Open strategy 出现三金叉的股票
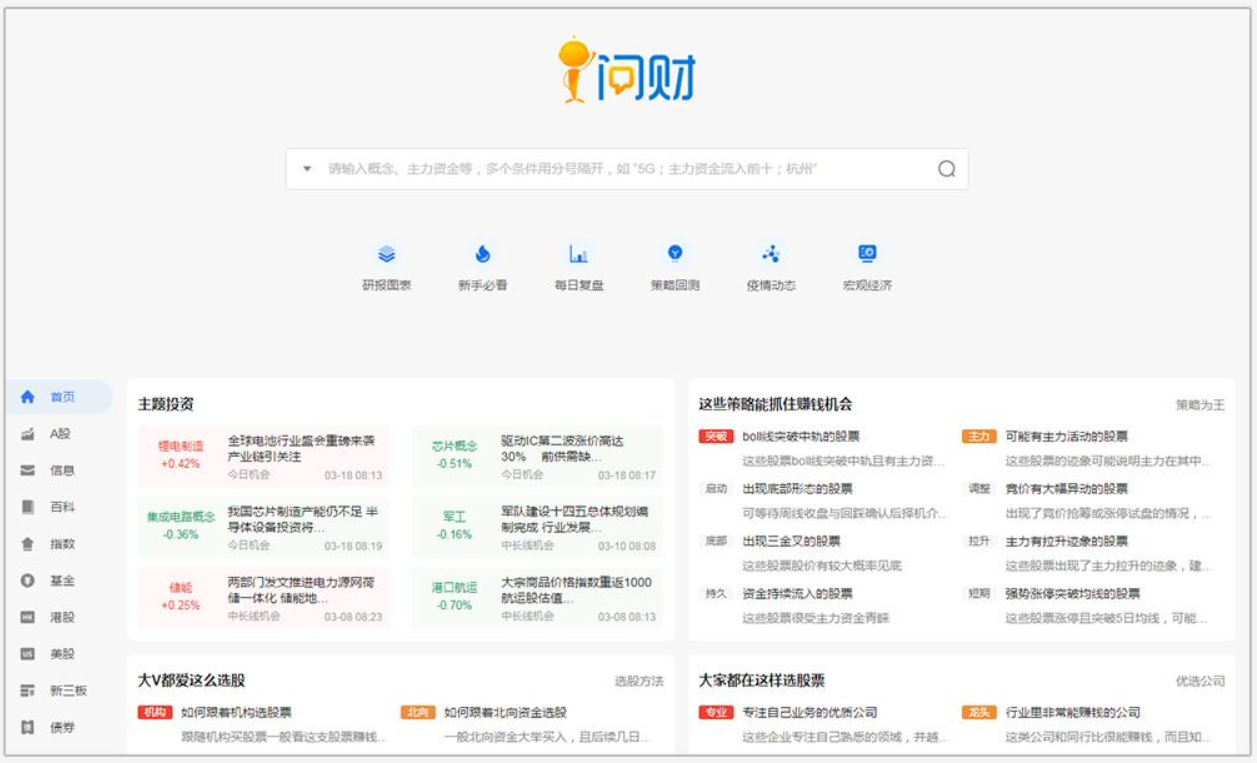Image resolution: width=1257 pixels, height=763 pixels. (x=791, y=541)
